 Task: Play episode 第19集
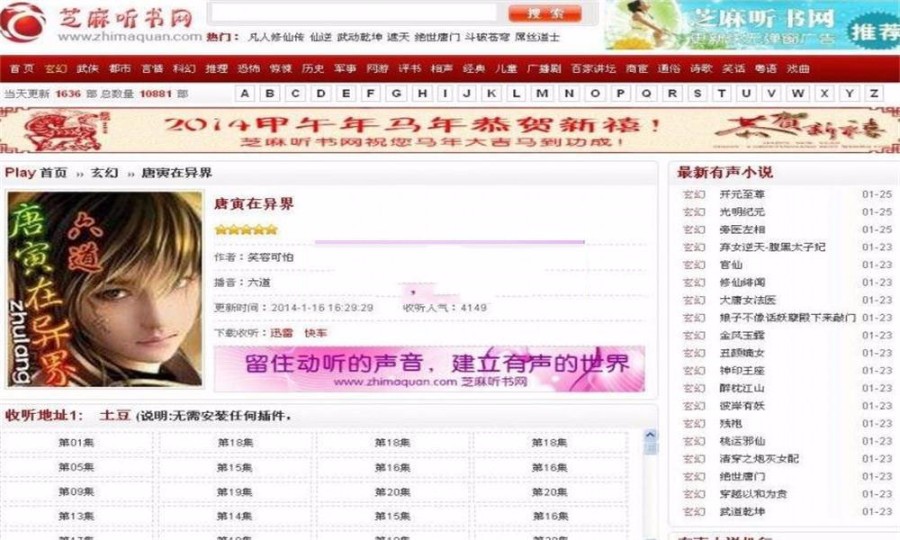click(234, 492)
